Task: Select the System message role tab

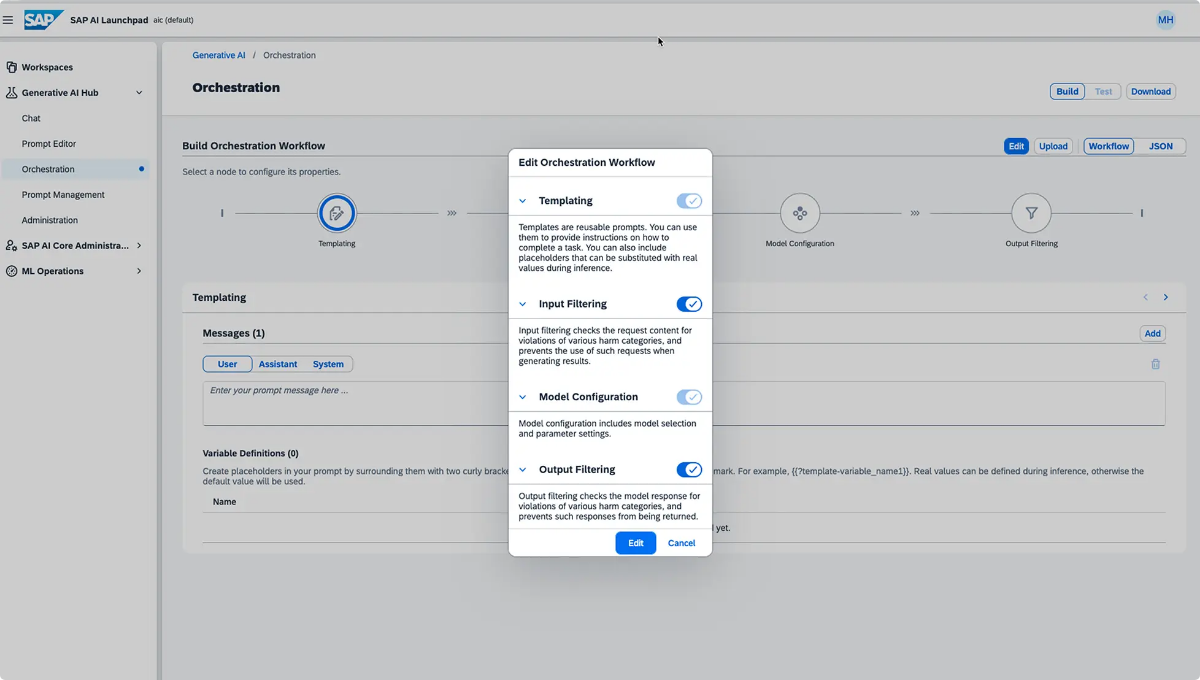Action: (x=327, y=364)
